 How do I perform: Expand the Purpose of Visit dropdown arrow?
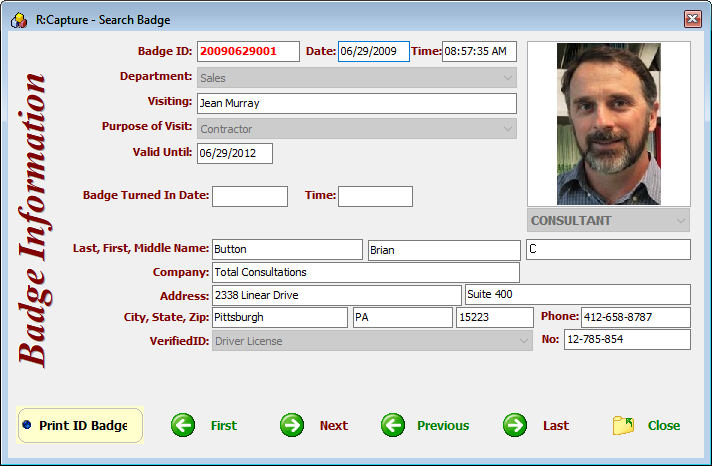click(508, 129)
